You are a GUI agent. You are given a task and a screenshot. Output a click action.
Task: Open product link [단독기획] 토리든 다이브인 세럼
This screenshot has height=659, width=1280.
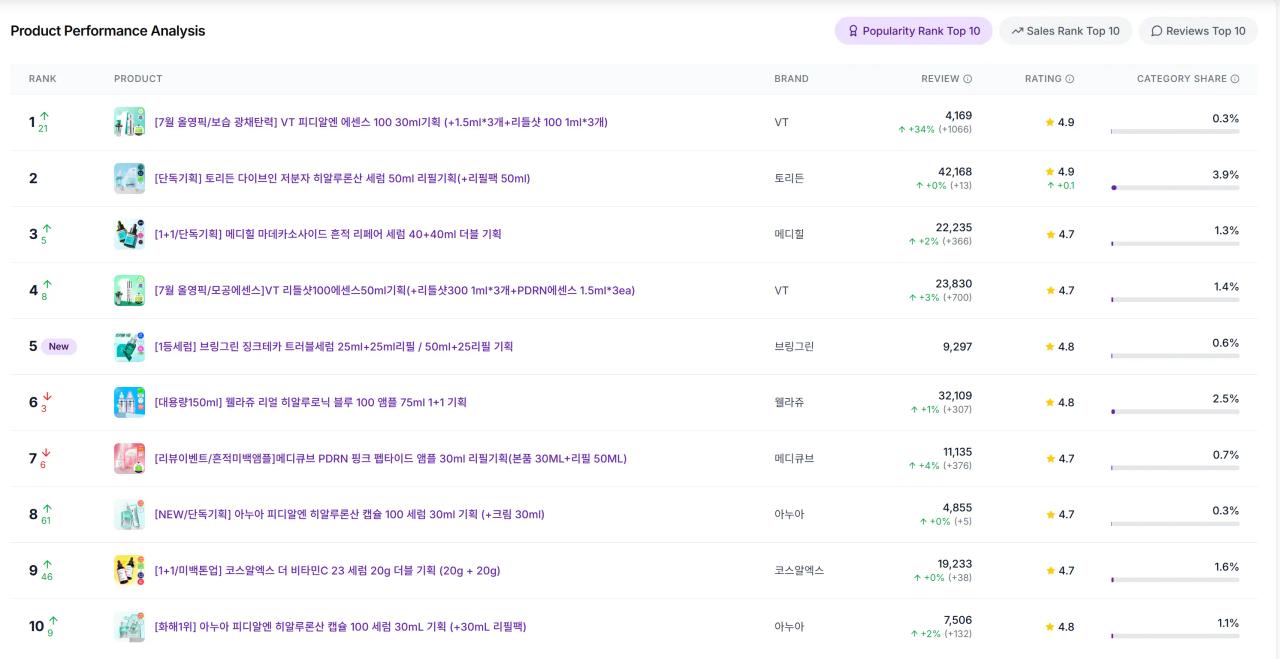click(342, 178)
